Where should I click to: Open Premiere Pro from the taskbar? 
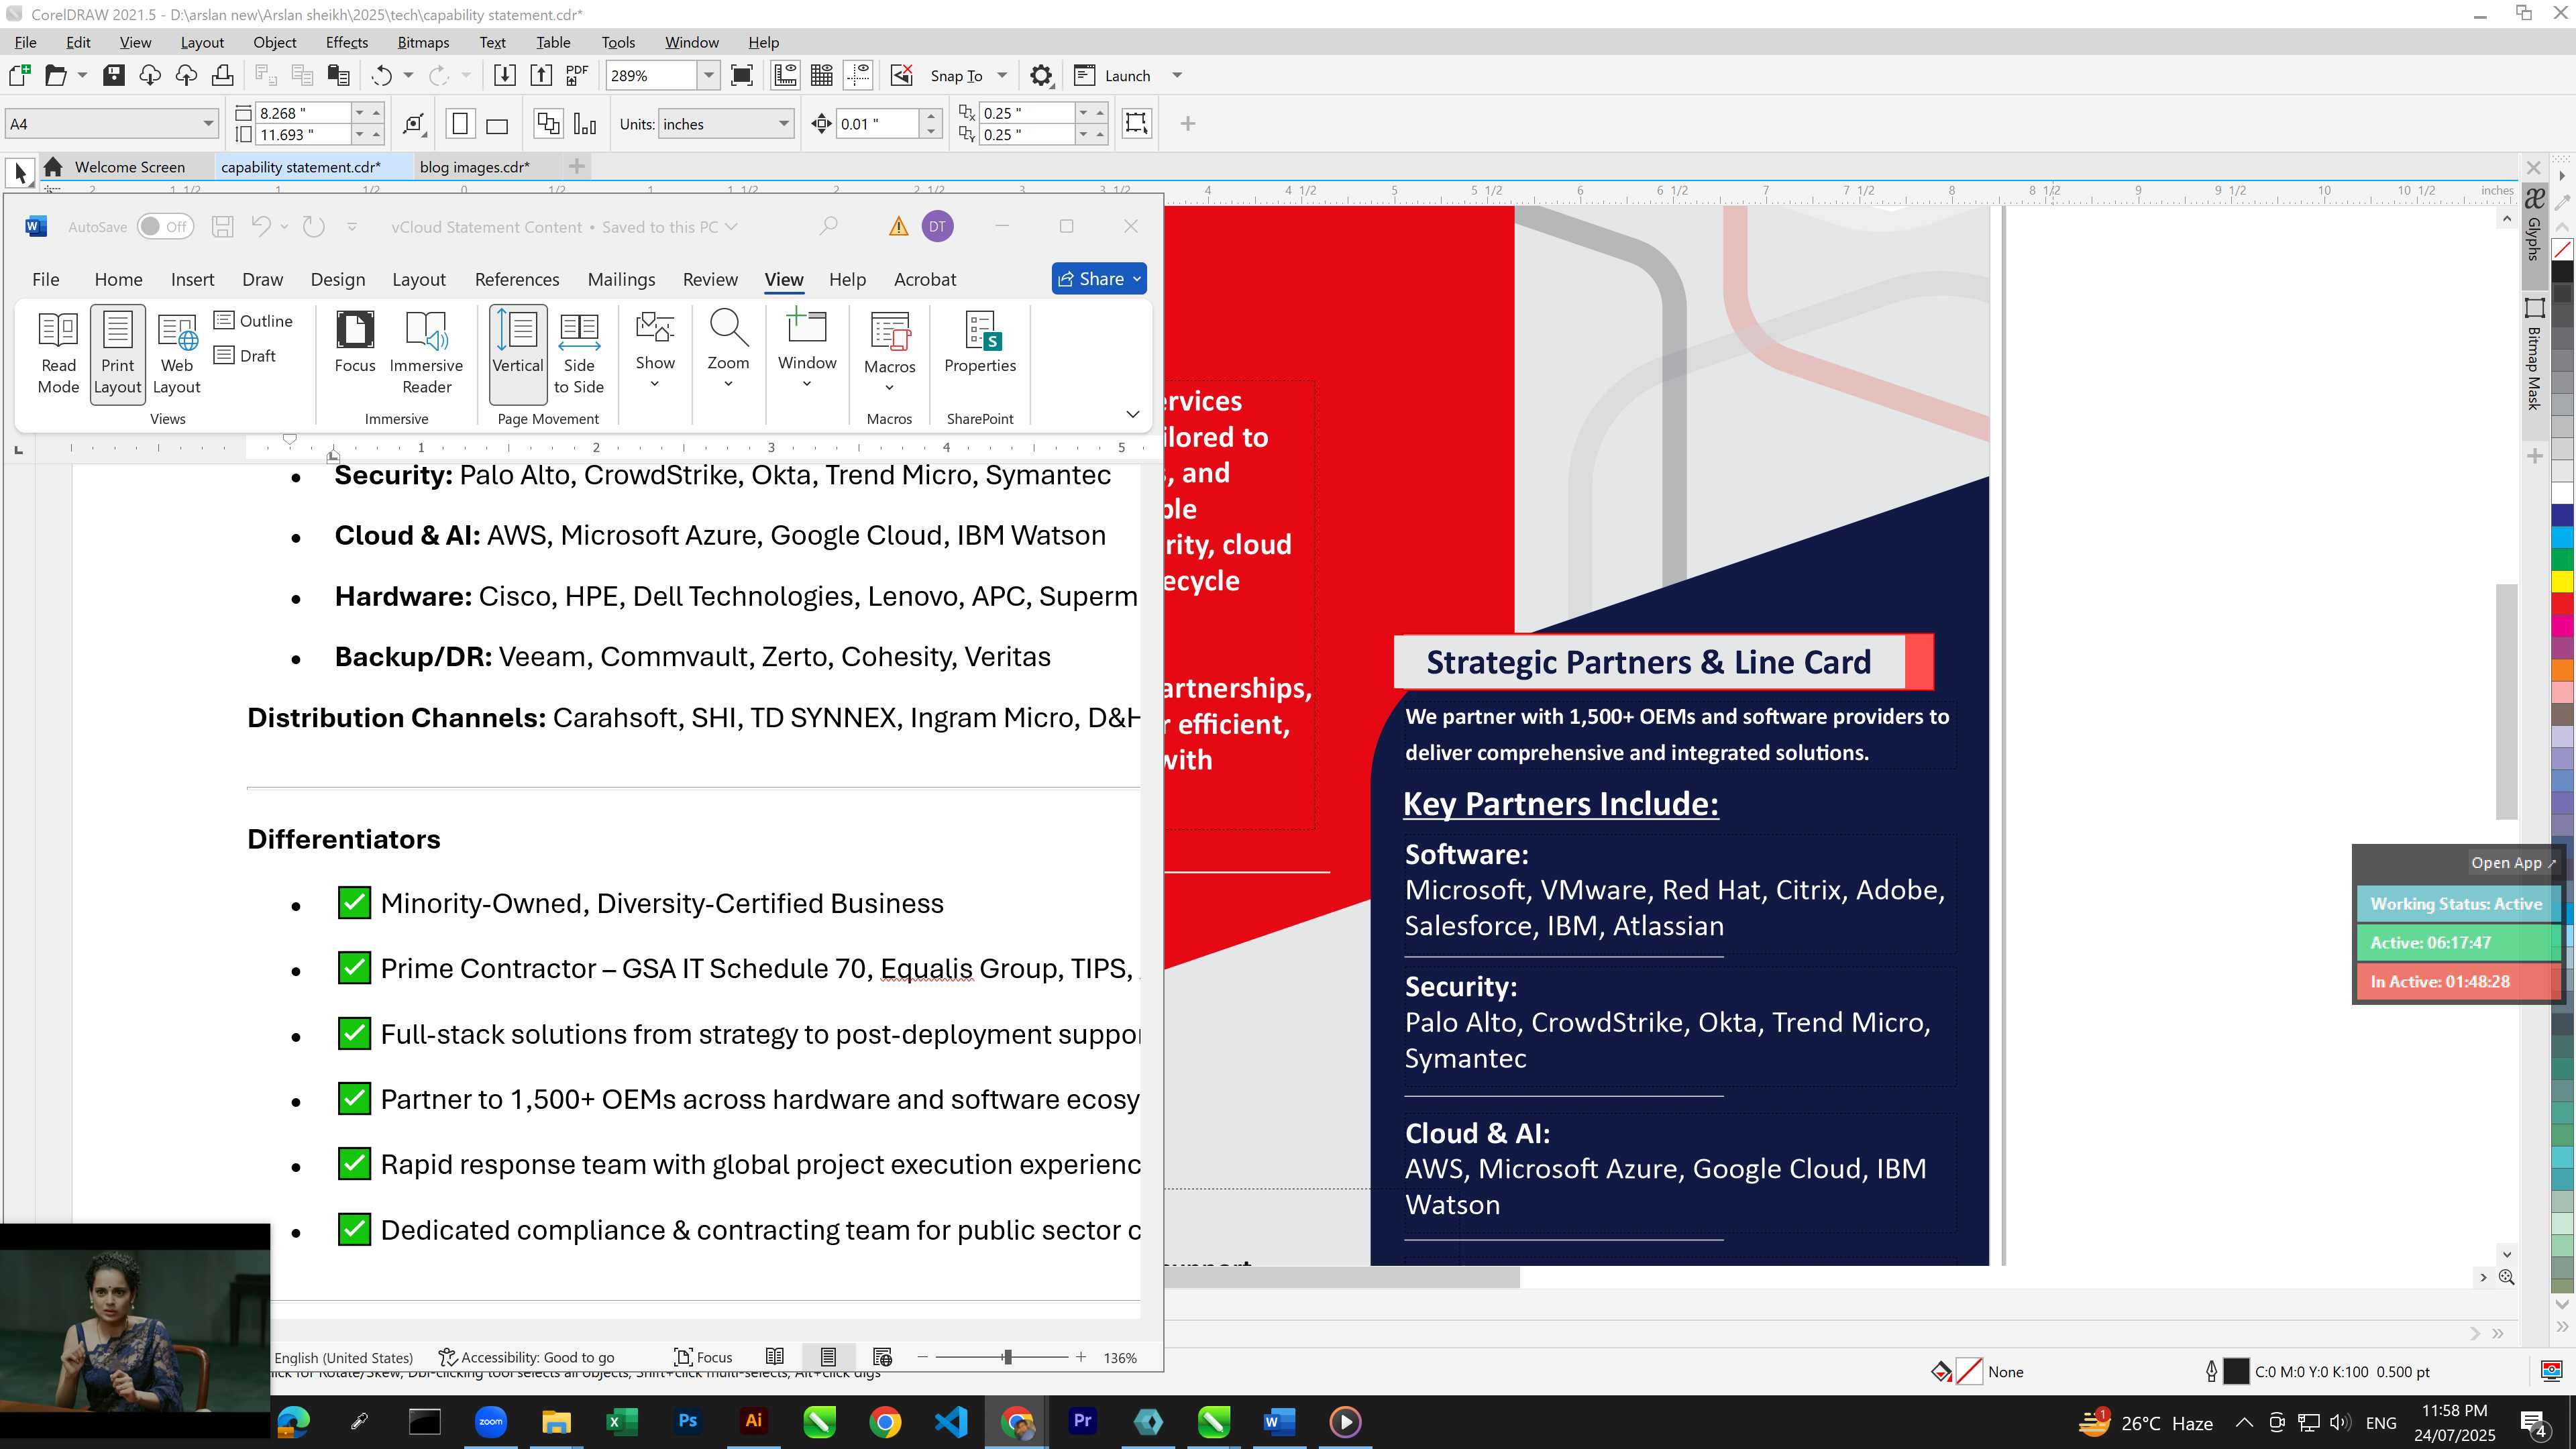(1082, 1421)
